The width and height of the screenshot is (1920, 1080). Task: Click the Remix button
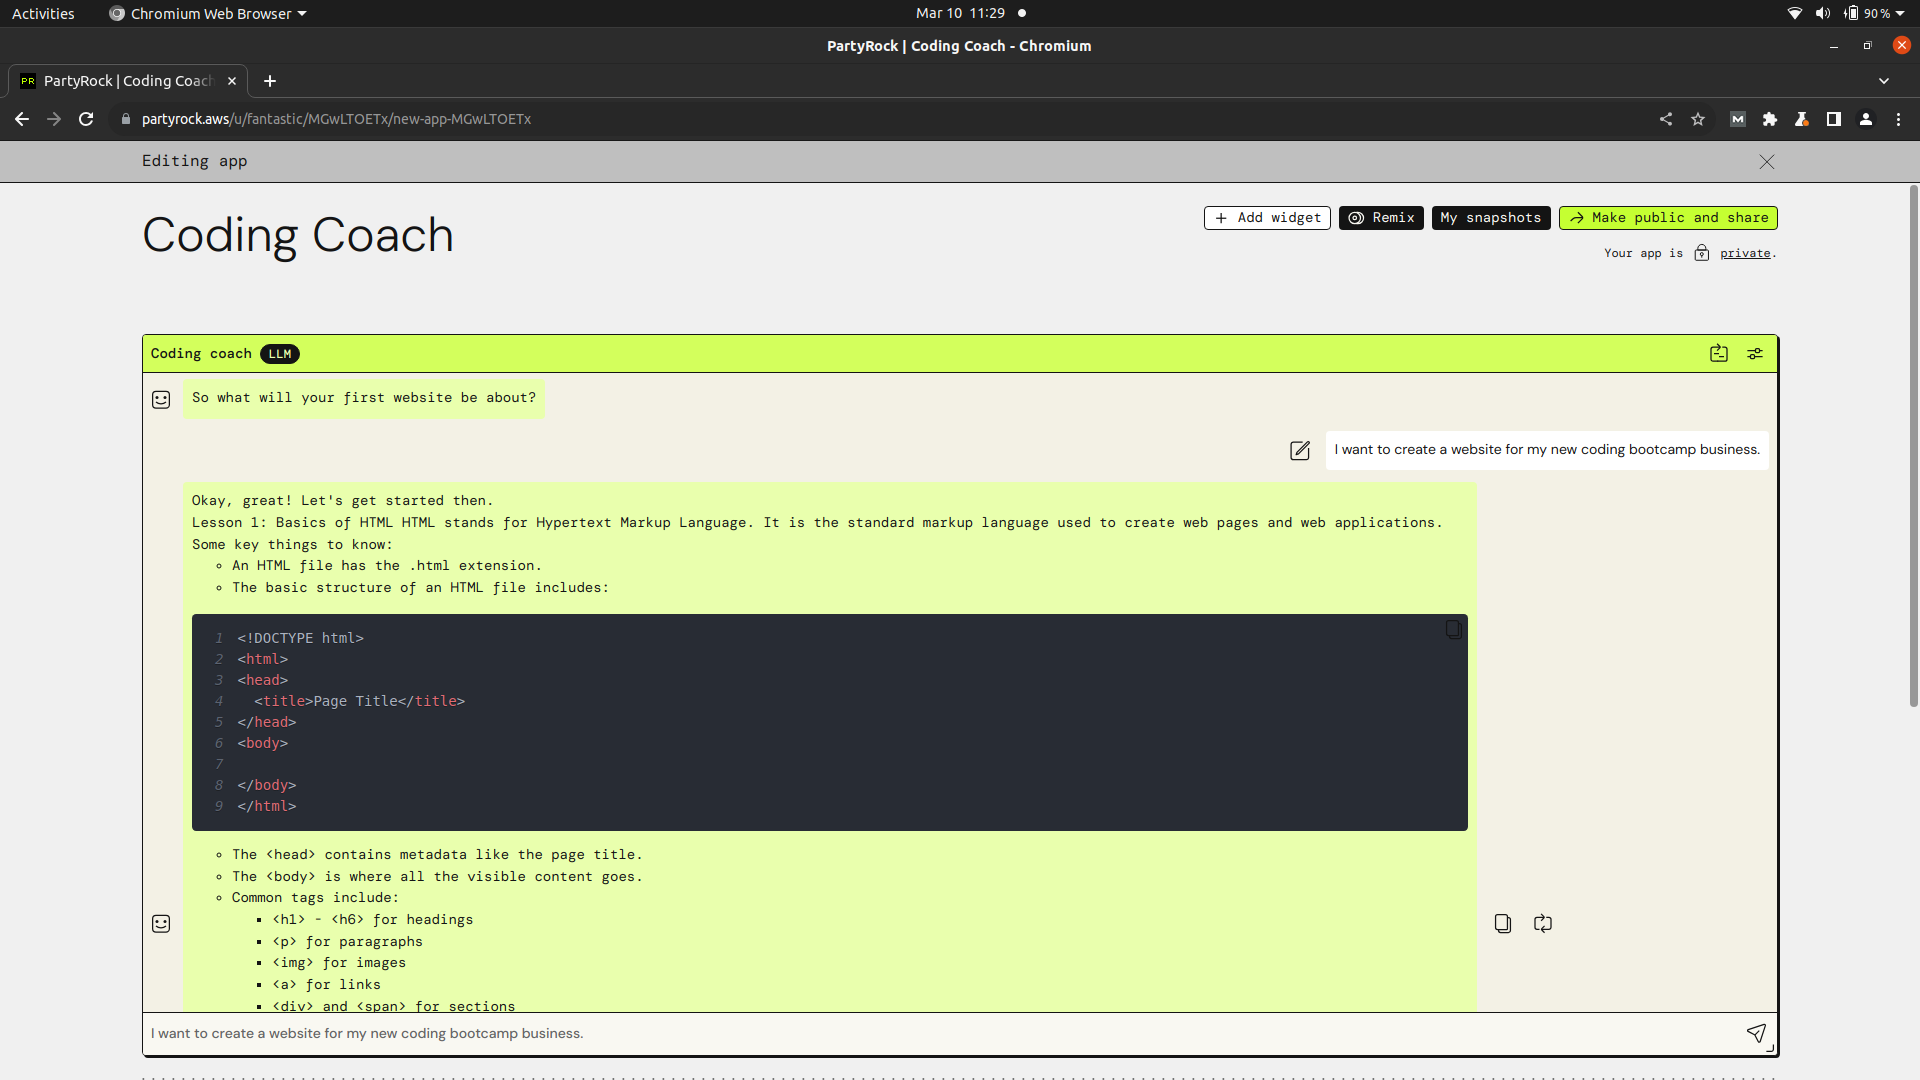pos(1381,218)
